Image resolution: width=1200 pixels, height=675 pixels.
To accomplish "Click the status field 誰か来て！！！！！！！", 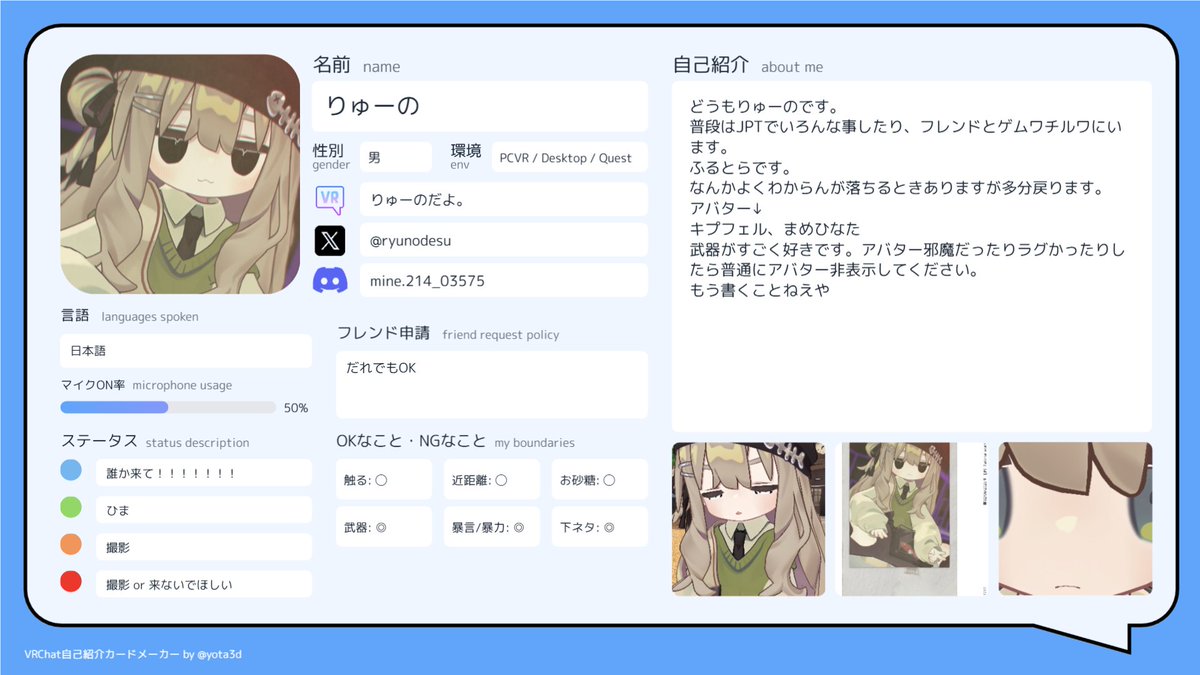I will click(x=204, y=473).
